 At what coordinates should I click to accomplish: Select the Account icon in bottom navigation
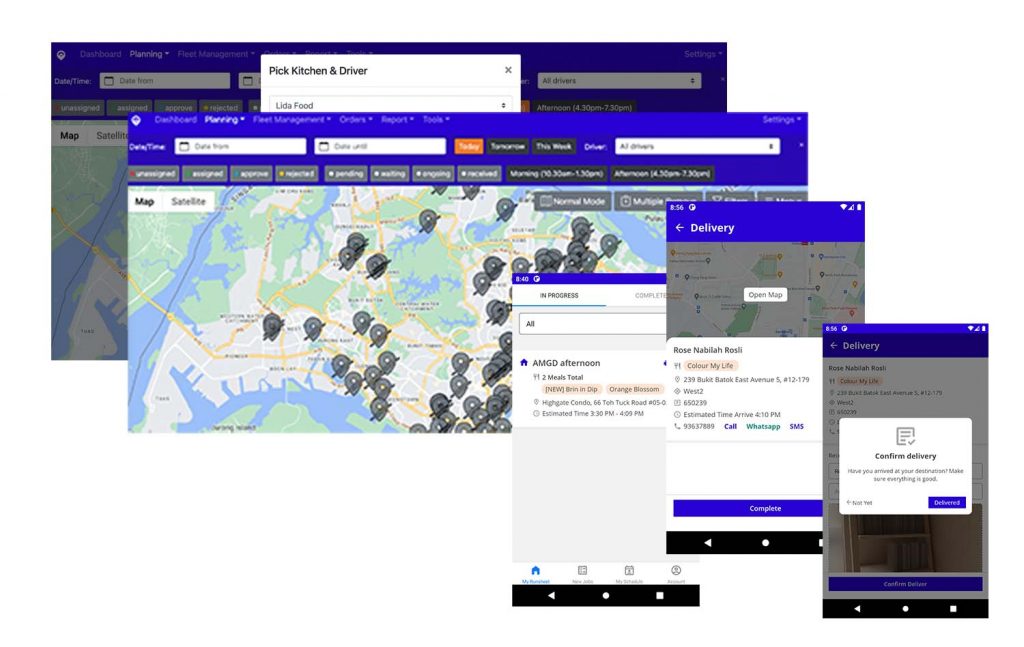tap(675, 570)
